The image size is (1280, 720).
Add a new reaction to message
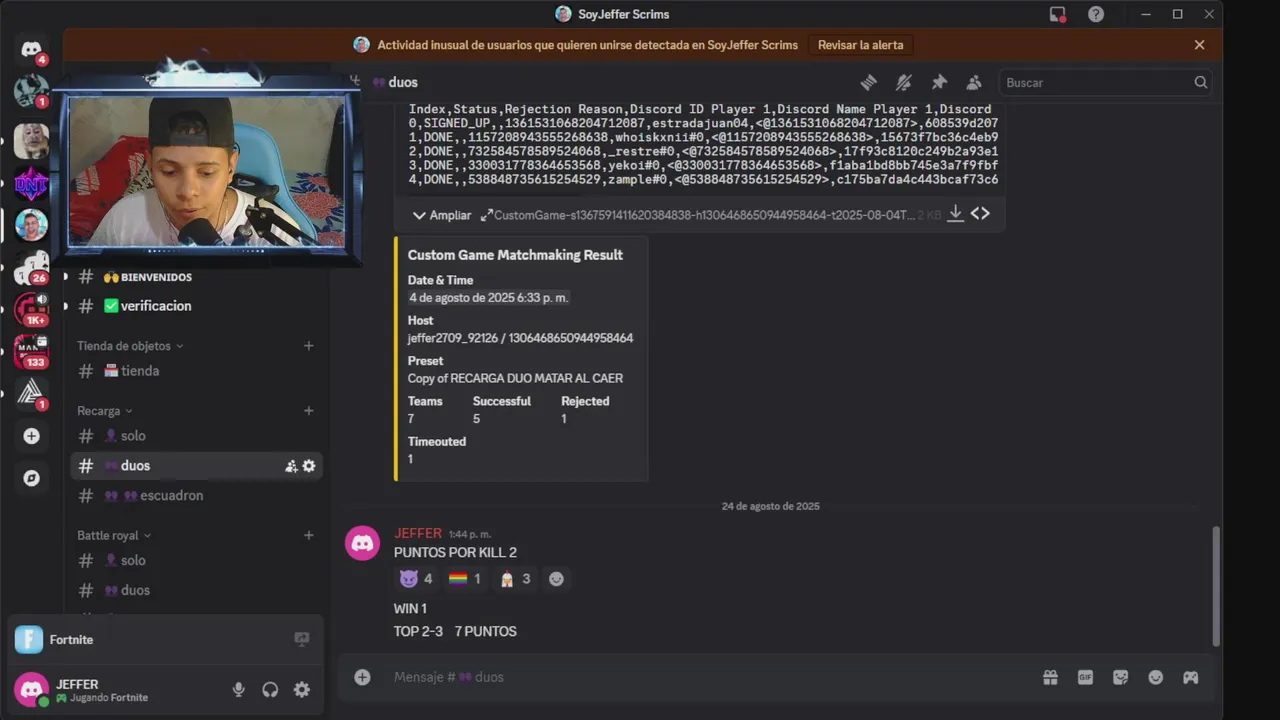[557, 579]
